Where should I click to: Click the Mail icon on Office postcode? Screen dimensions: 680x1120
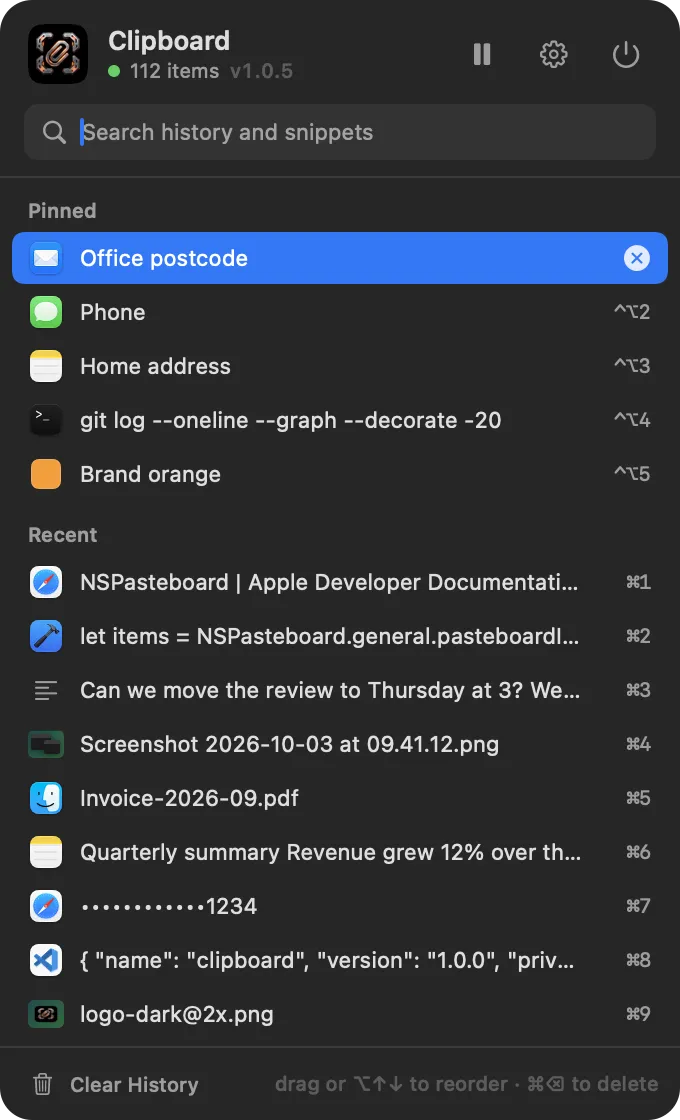[46, 258]
